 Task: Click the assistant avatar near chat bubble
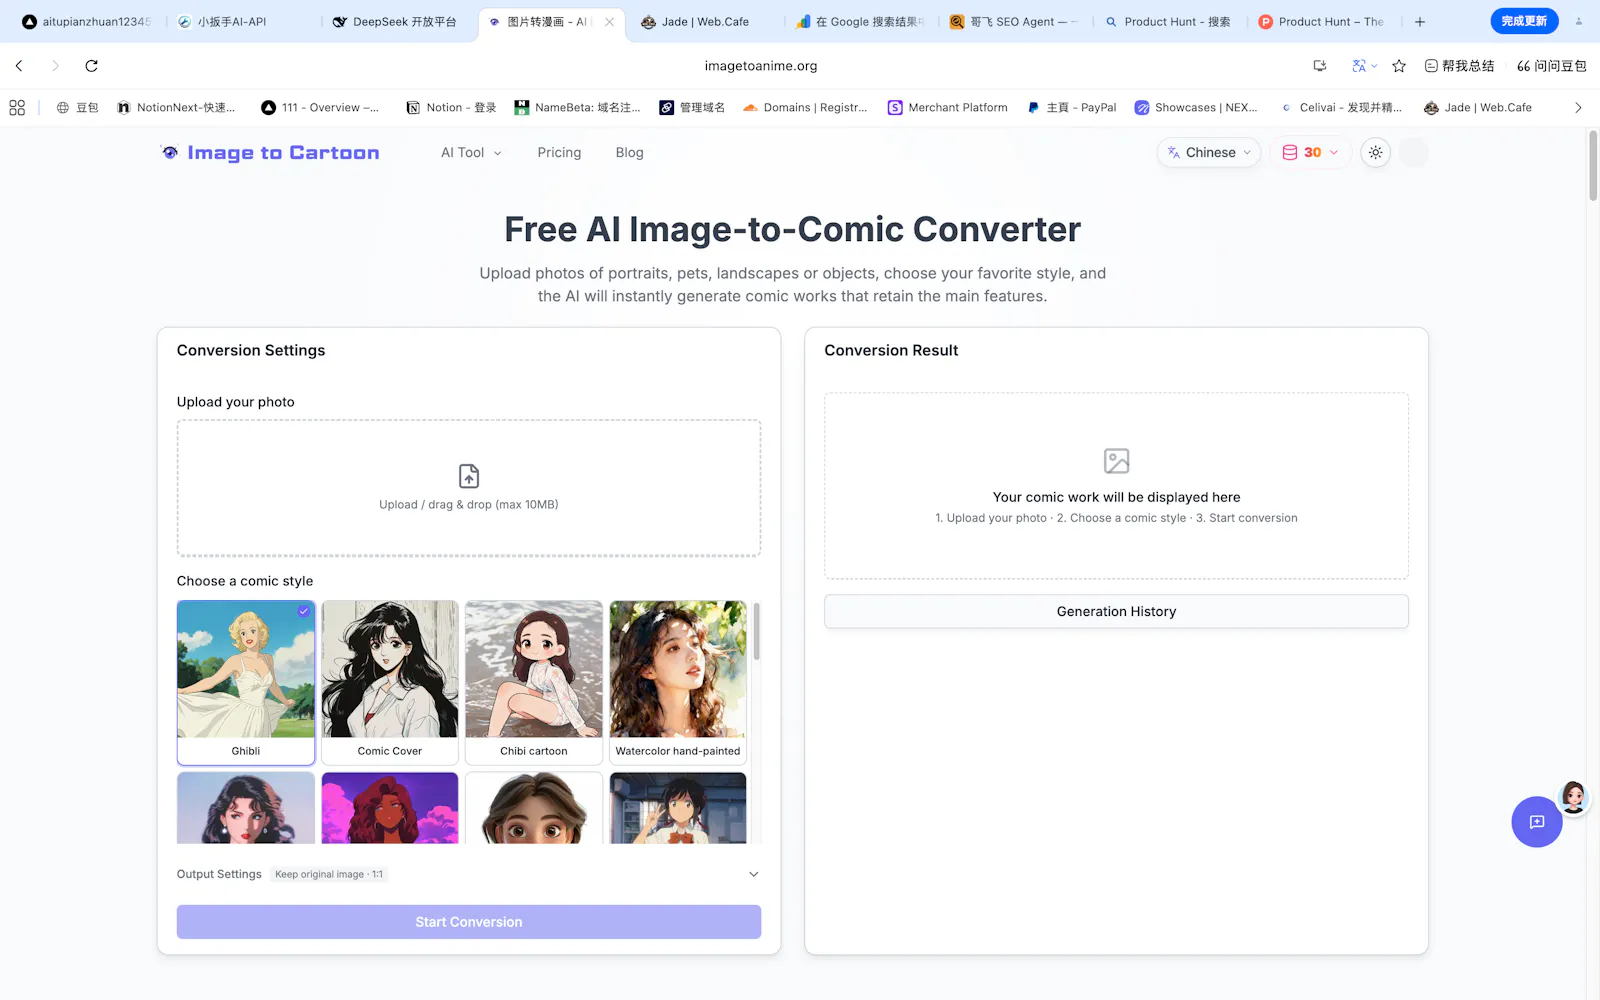(x=1574, y=797)
